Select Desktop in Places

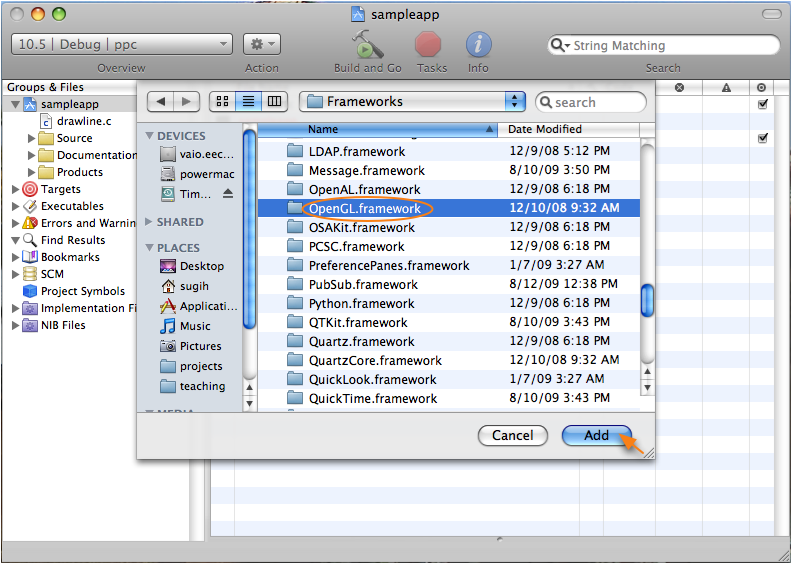coord(192,266)
